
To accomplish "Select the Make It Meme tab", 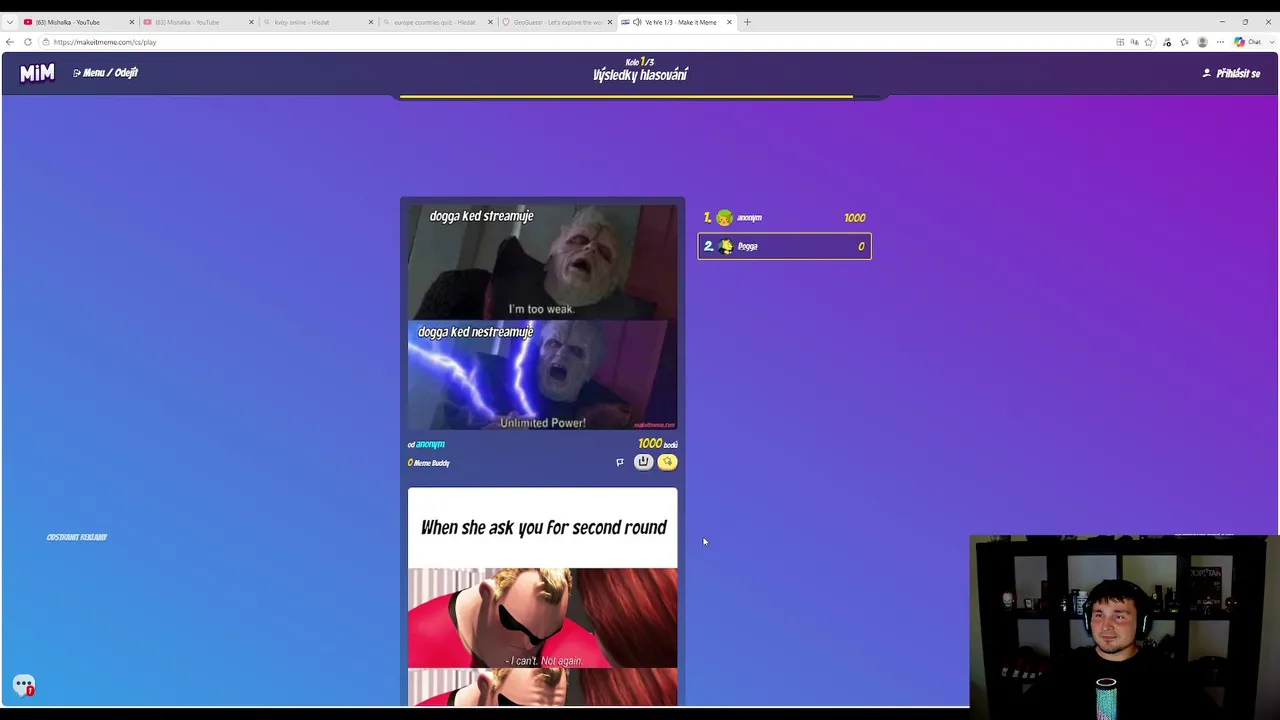I will [x=678, y=22].
